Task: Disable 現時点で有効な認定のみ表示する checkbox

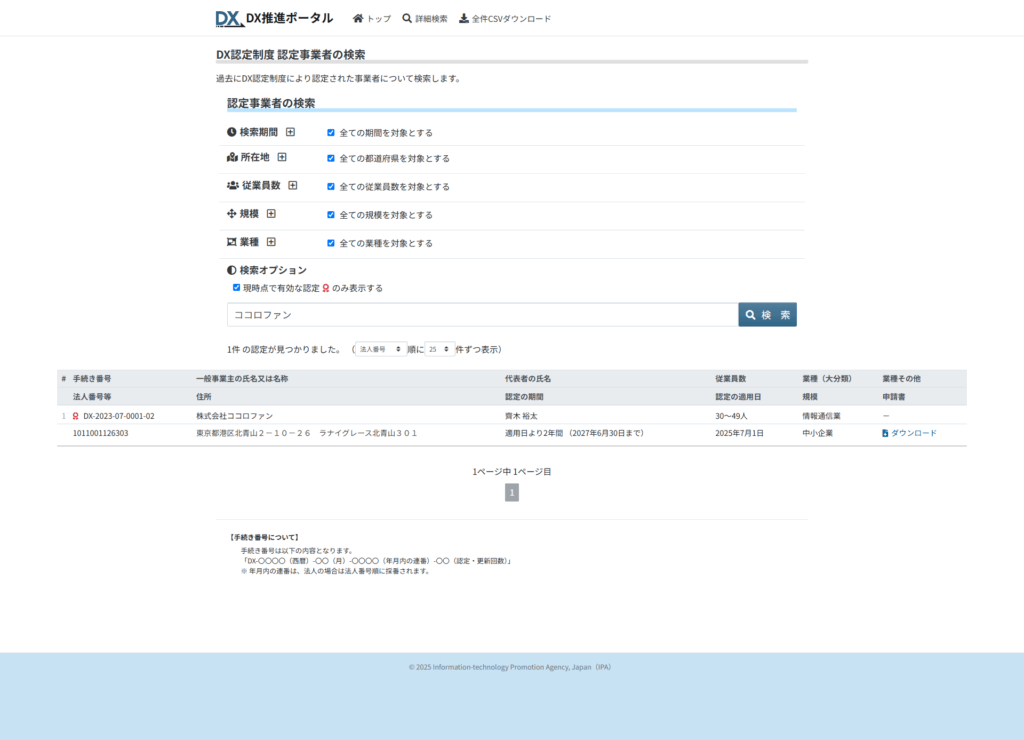Action: tap(237, 287)
